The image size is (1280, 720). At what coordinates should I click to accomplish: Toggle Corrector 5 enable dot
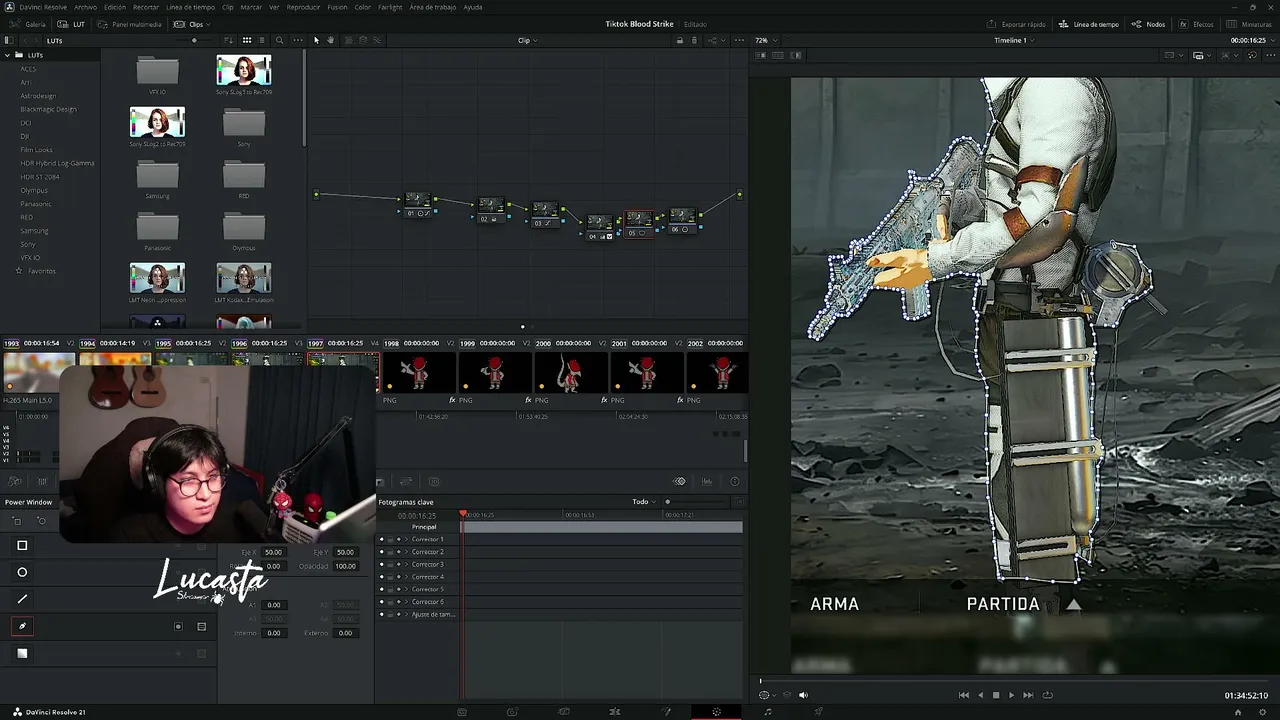[x=381, y=589]
